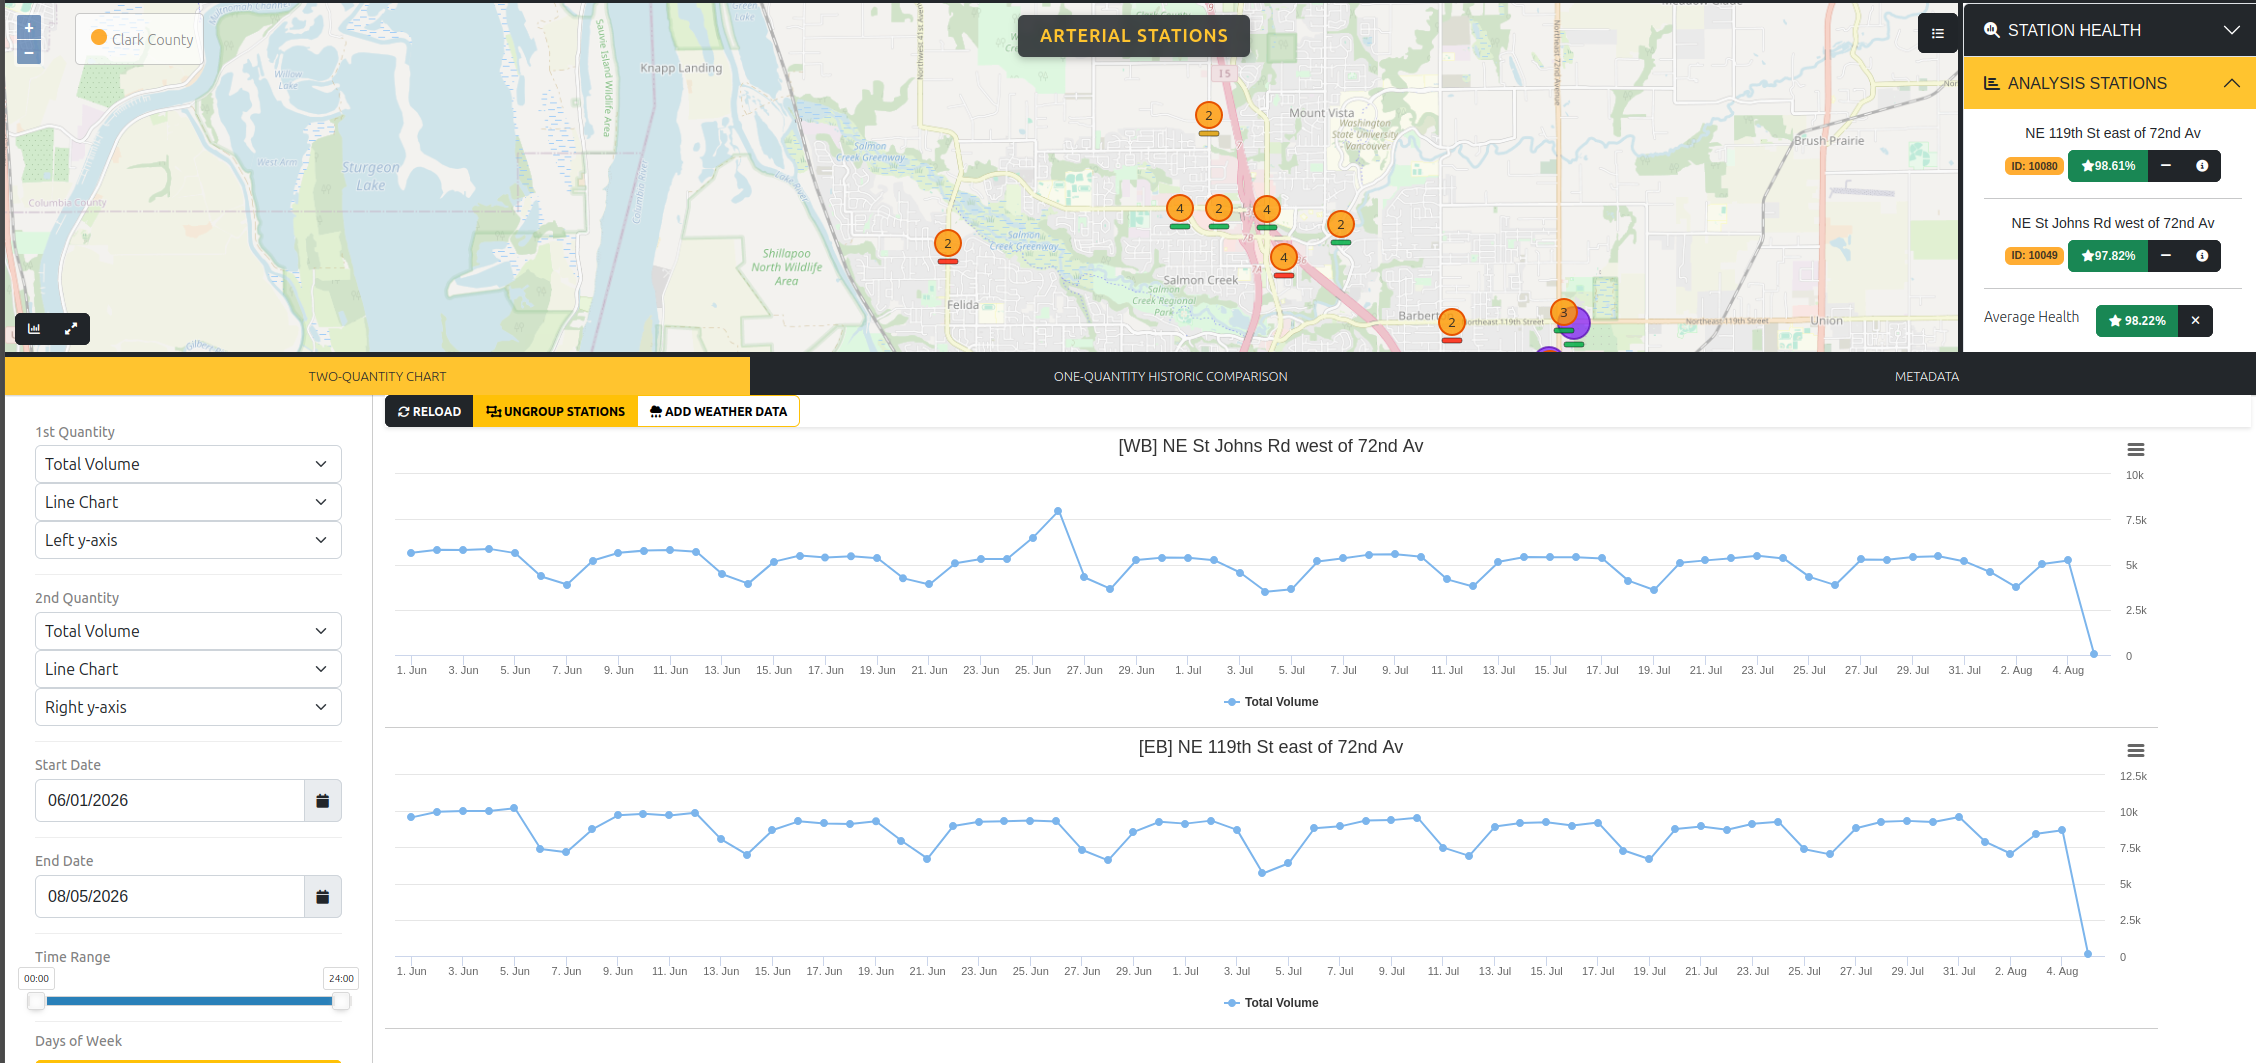The height and width of the screenshot is (1063, 2256).
Task: Switch to One-Quantity Historic Comparison tab
Action: (1170, 376)
